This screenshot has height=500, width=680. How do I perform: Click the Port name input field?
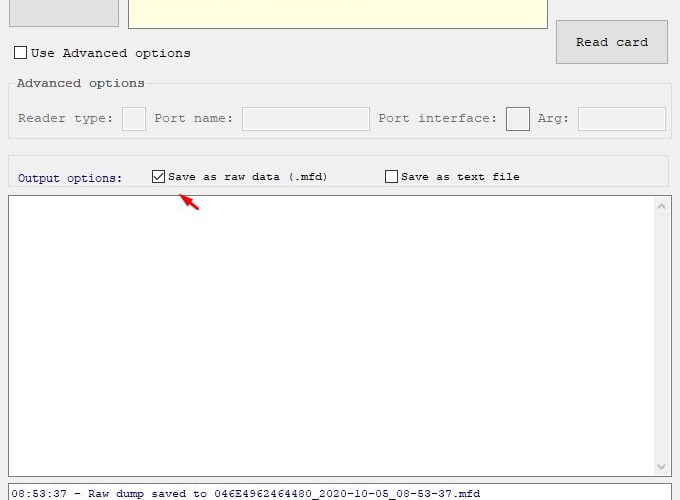click(306, 119)
